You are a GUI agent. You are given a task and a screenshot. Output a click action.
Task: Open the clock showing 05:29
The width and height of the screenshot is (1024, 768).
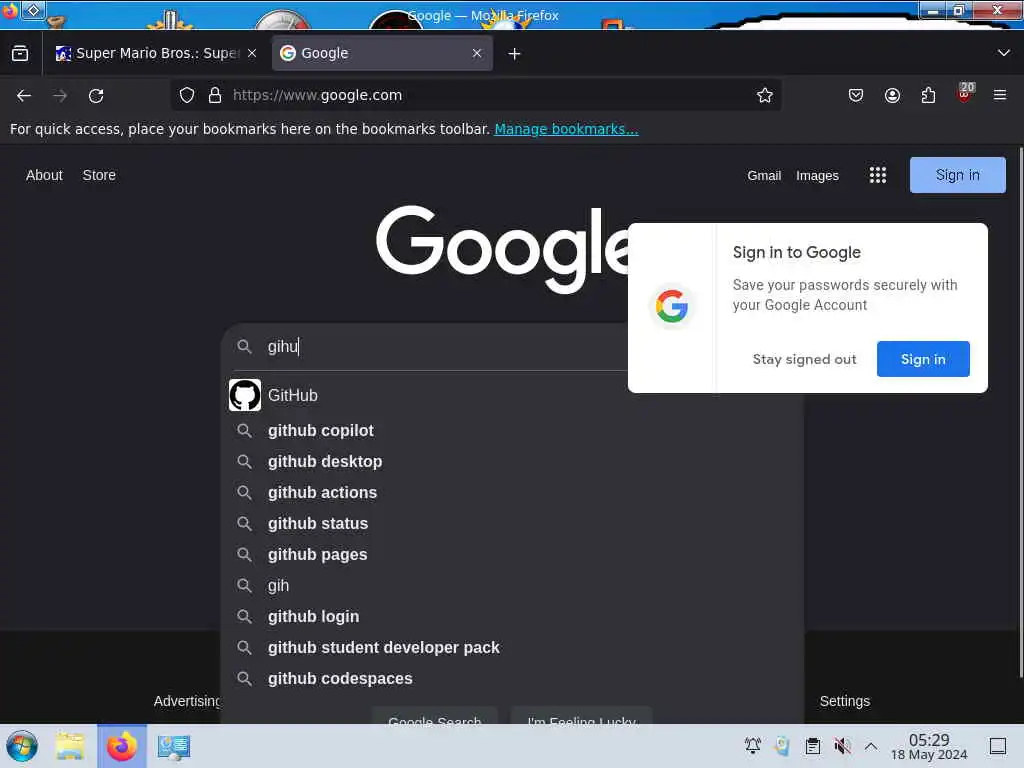pyautogui.click(x=929, y=746)
